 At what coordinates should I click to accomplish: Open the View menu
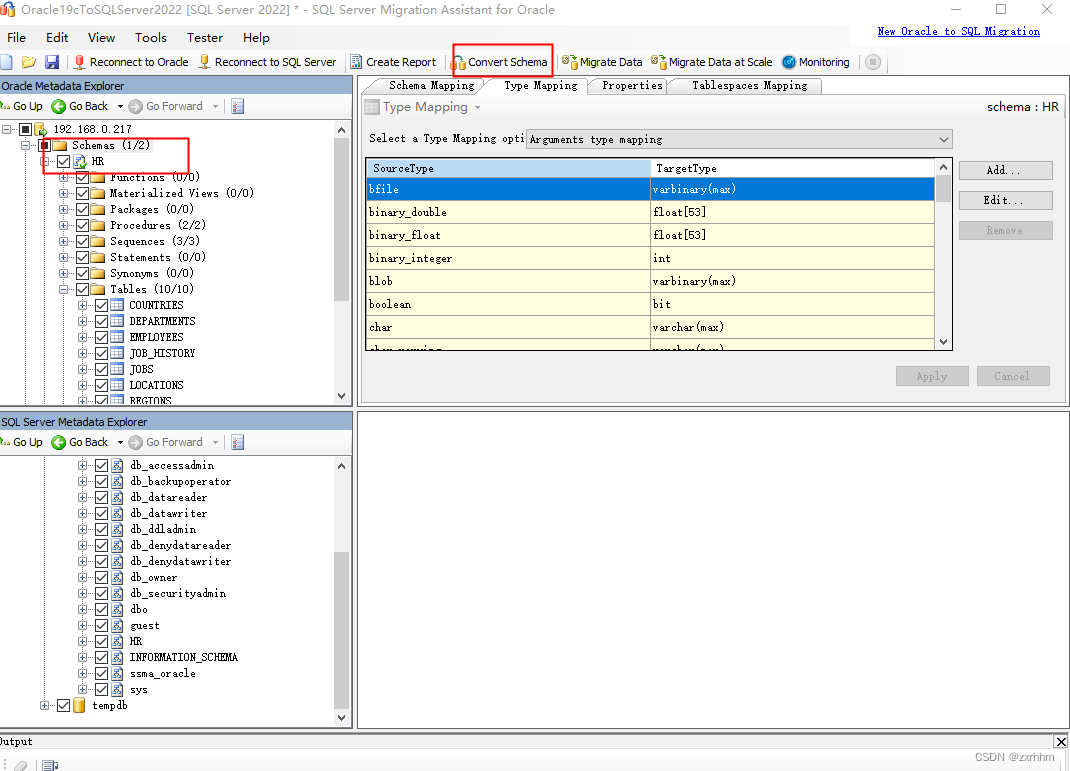tap(101, 38)
